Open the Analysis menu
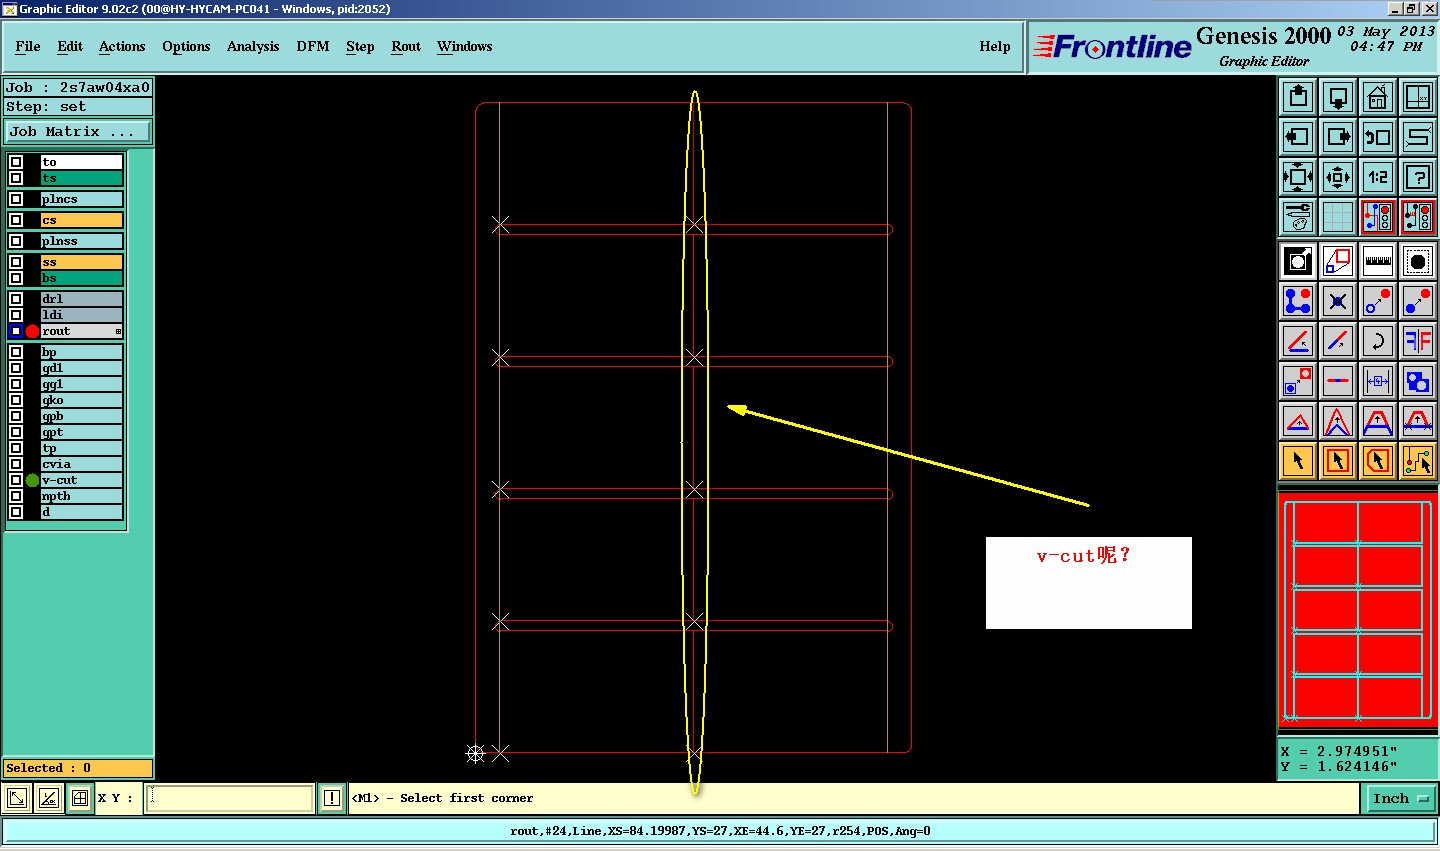The height and width of the screenshot is (851, 1440). [x=253, y=46]
